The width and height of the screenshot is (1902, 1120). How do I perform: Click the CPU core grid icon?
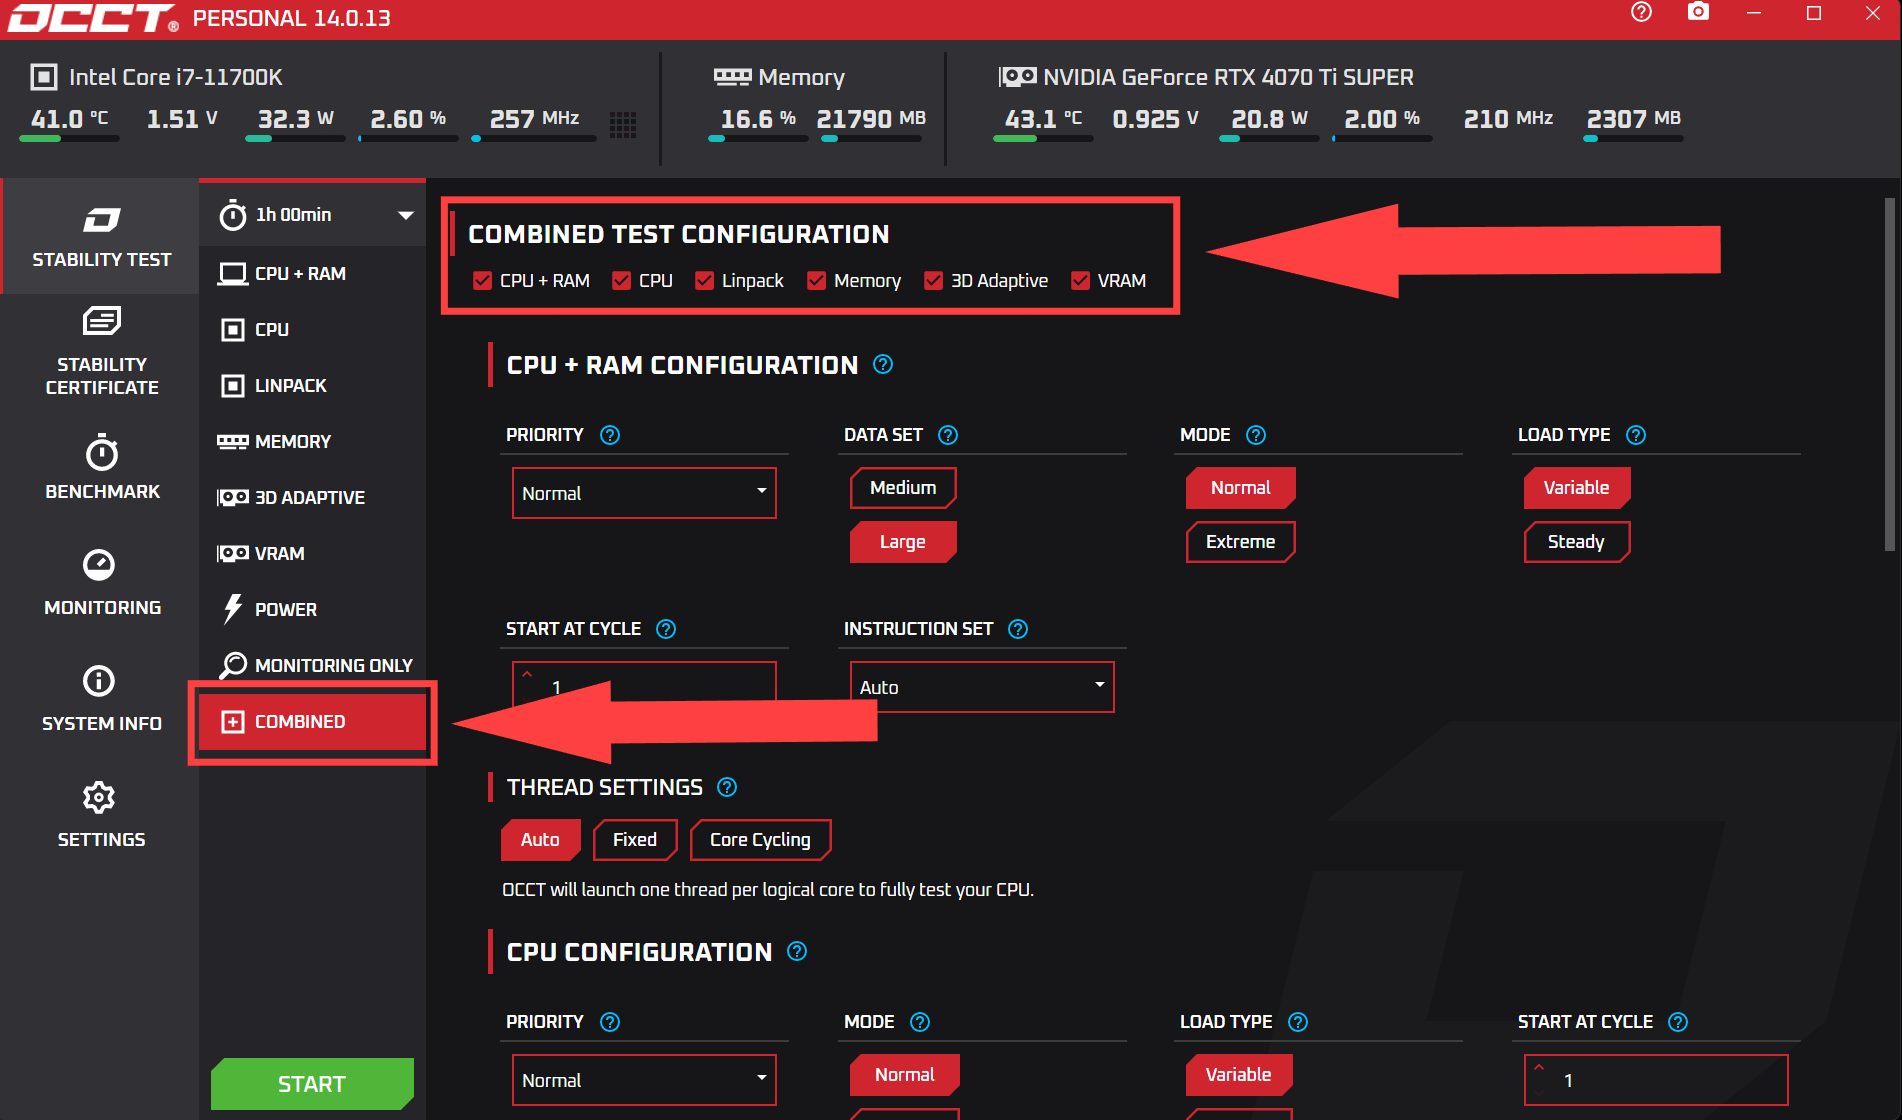click(x=623, y=124)
